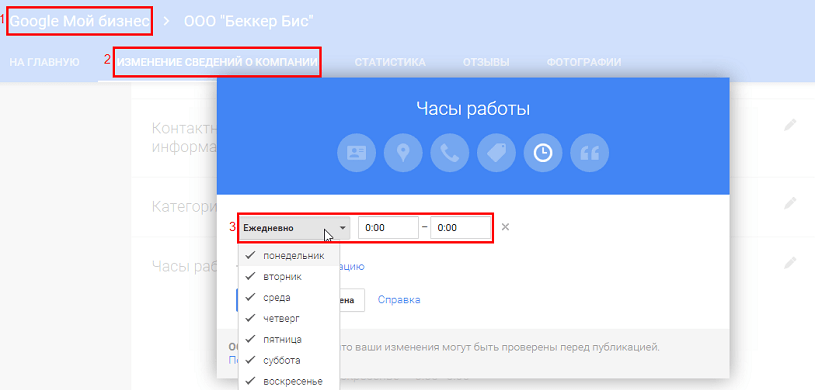Edit working hours via pencil icon

pos(790,263)
